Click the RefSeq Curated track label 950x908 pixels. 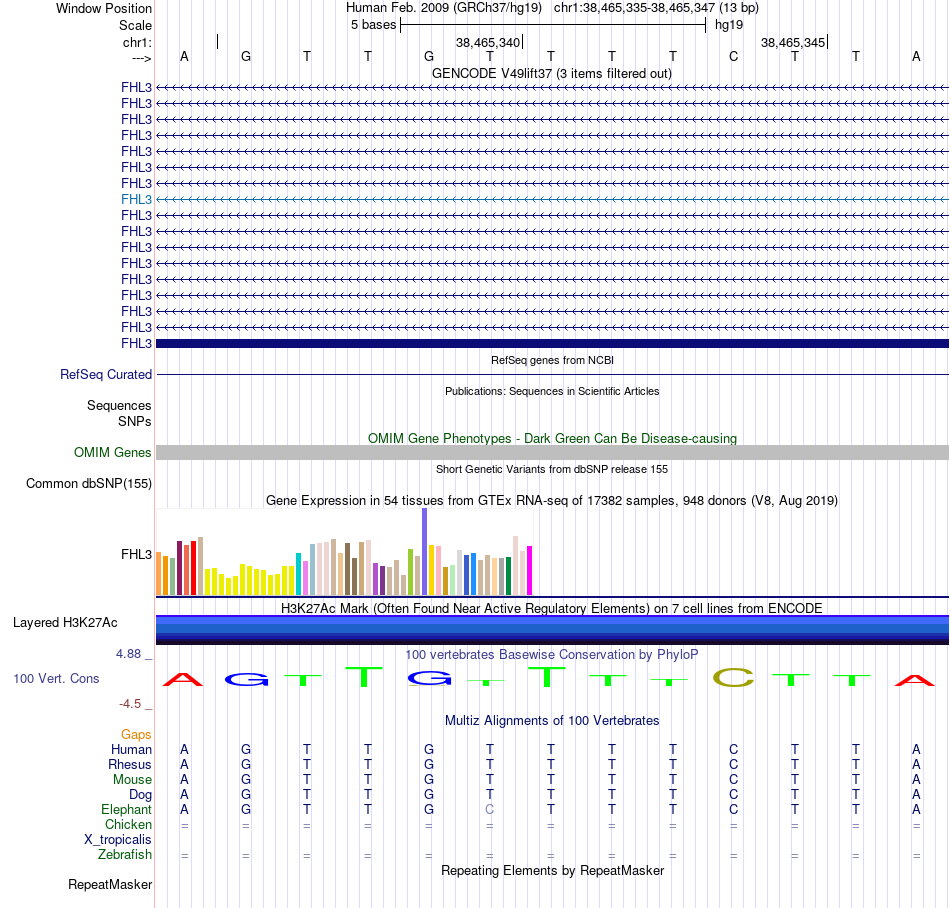point(105,374)
